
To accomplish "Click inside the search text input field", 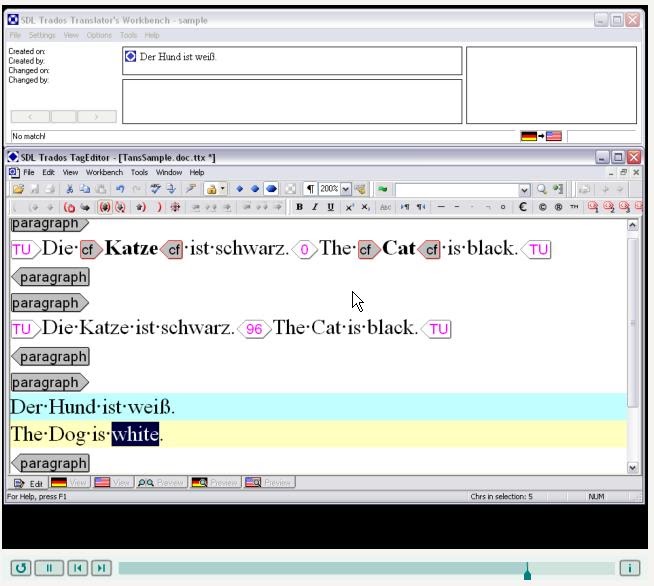I will pyautogui.click(x=457, y=190).
